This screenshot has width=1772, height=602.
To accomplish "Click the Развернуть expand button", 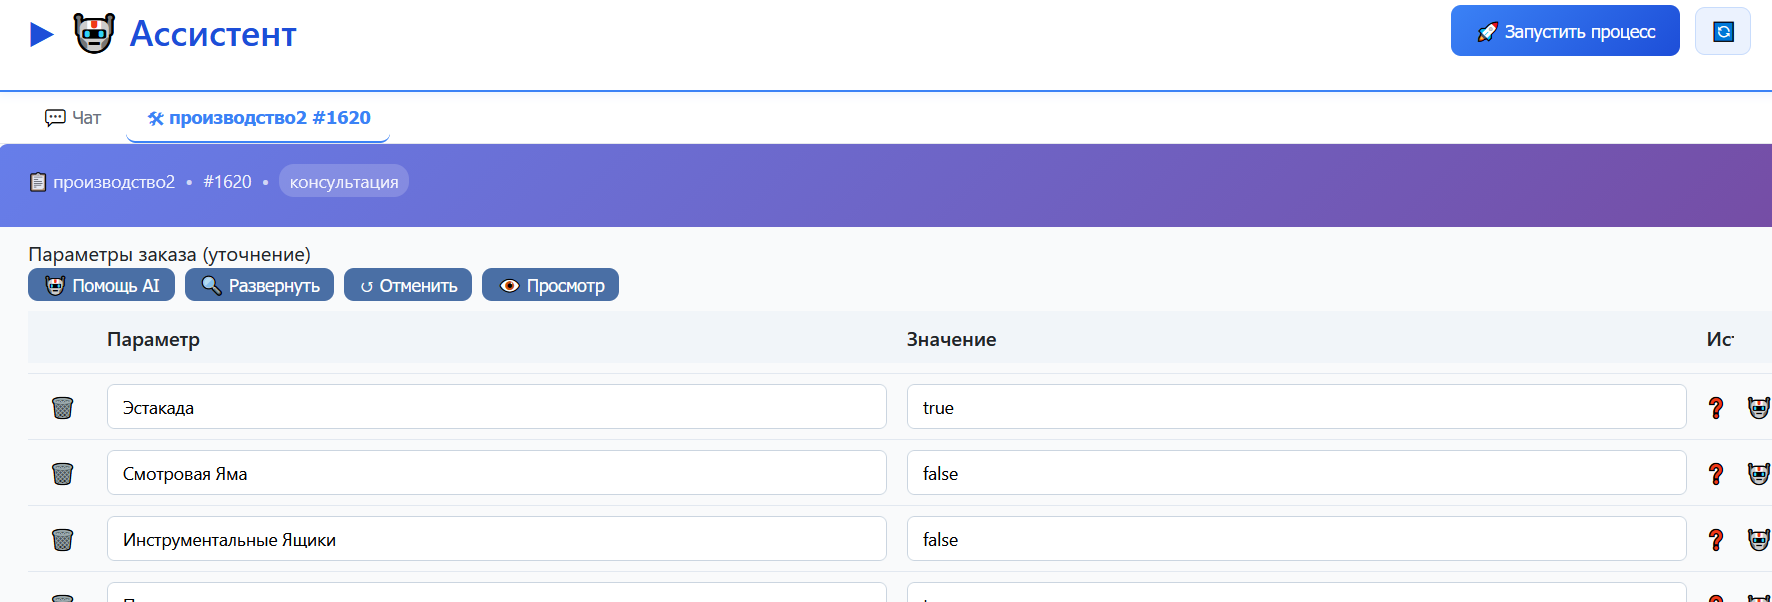I will 259,285.
